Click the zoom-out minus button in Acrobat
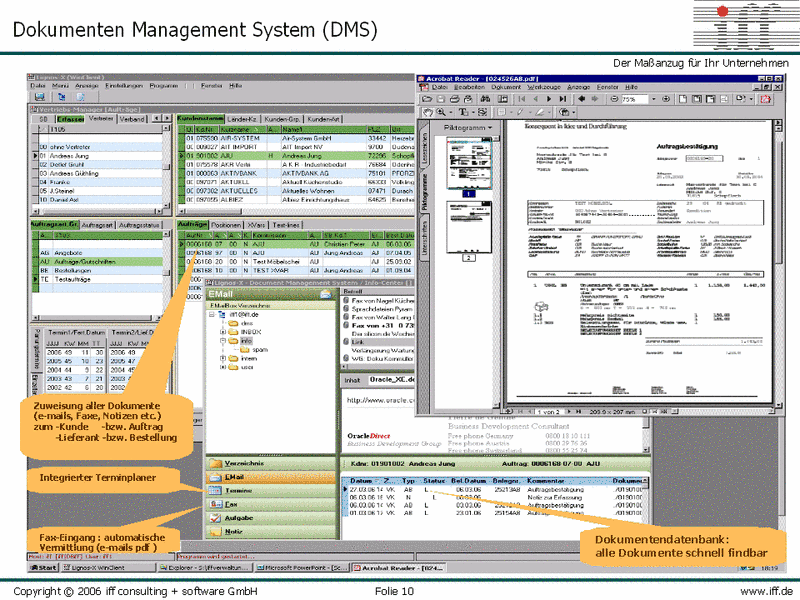Screen dimensions: 800x600 click(614, 99)
